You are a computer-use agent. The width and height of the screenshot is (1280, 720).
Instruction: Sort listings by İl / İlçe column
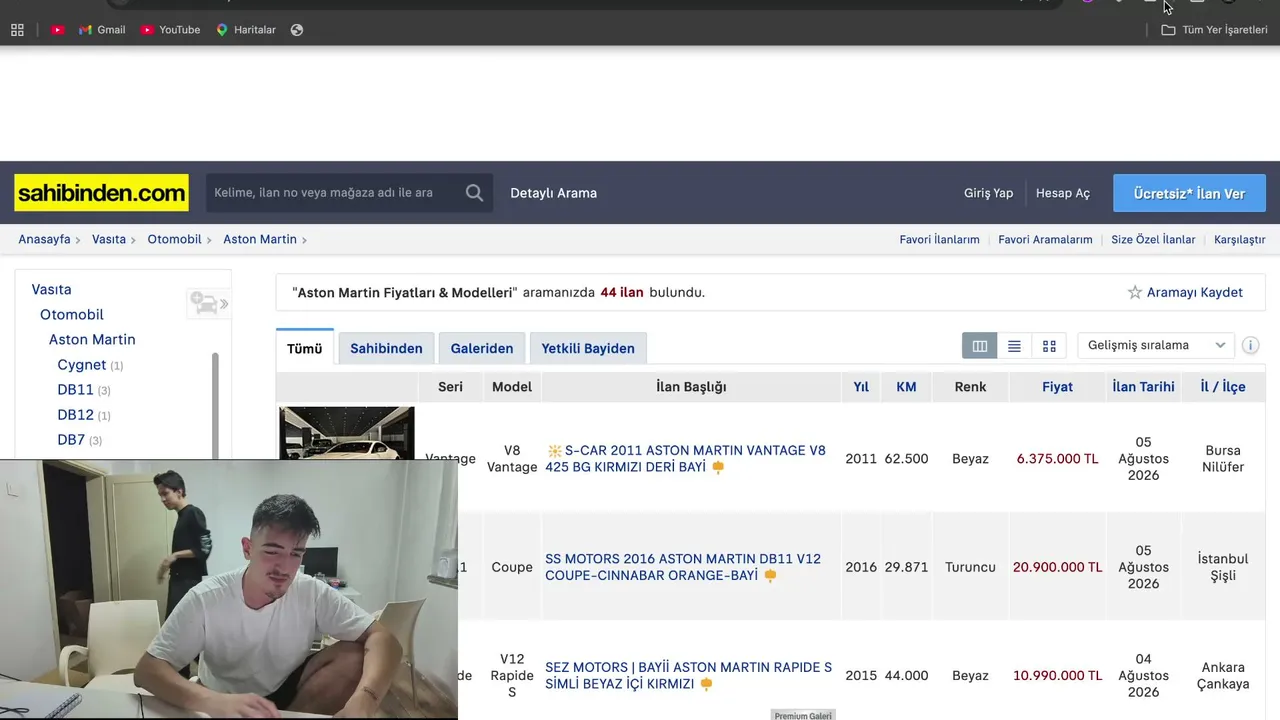pos(1223,387)
